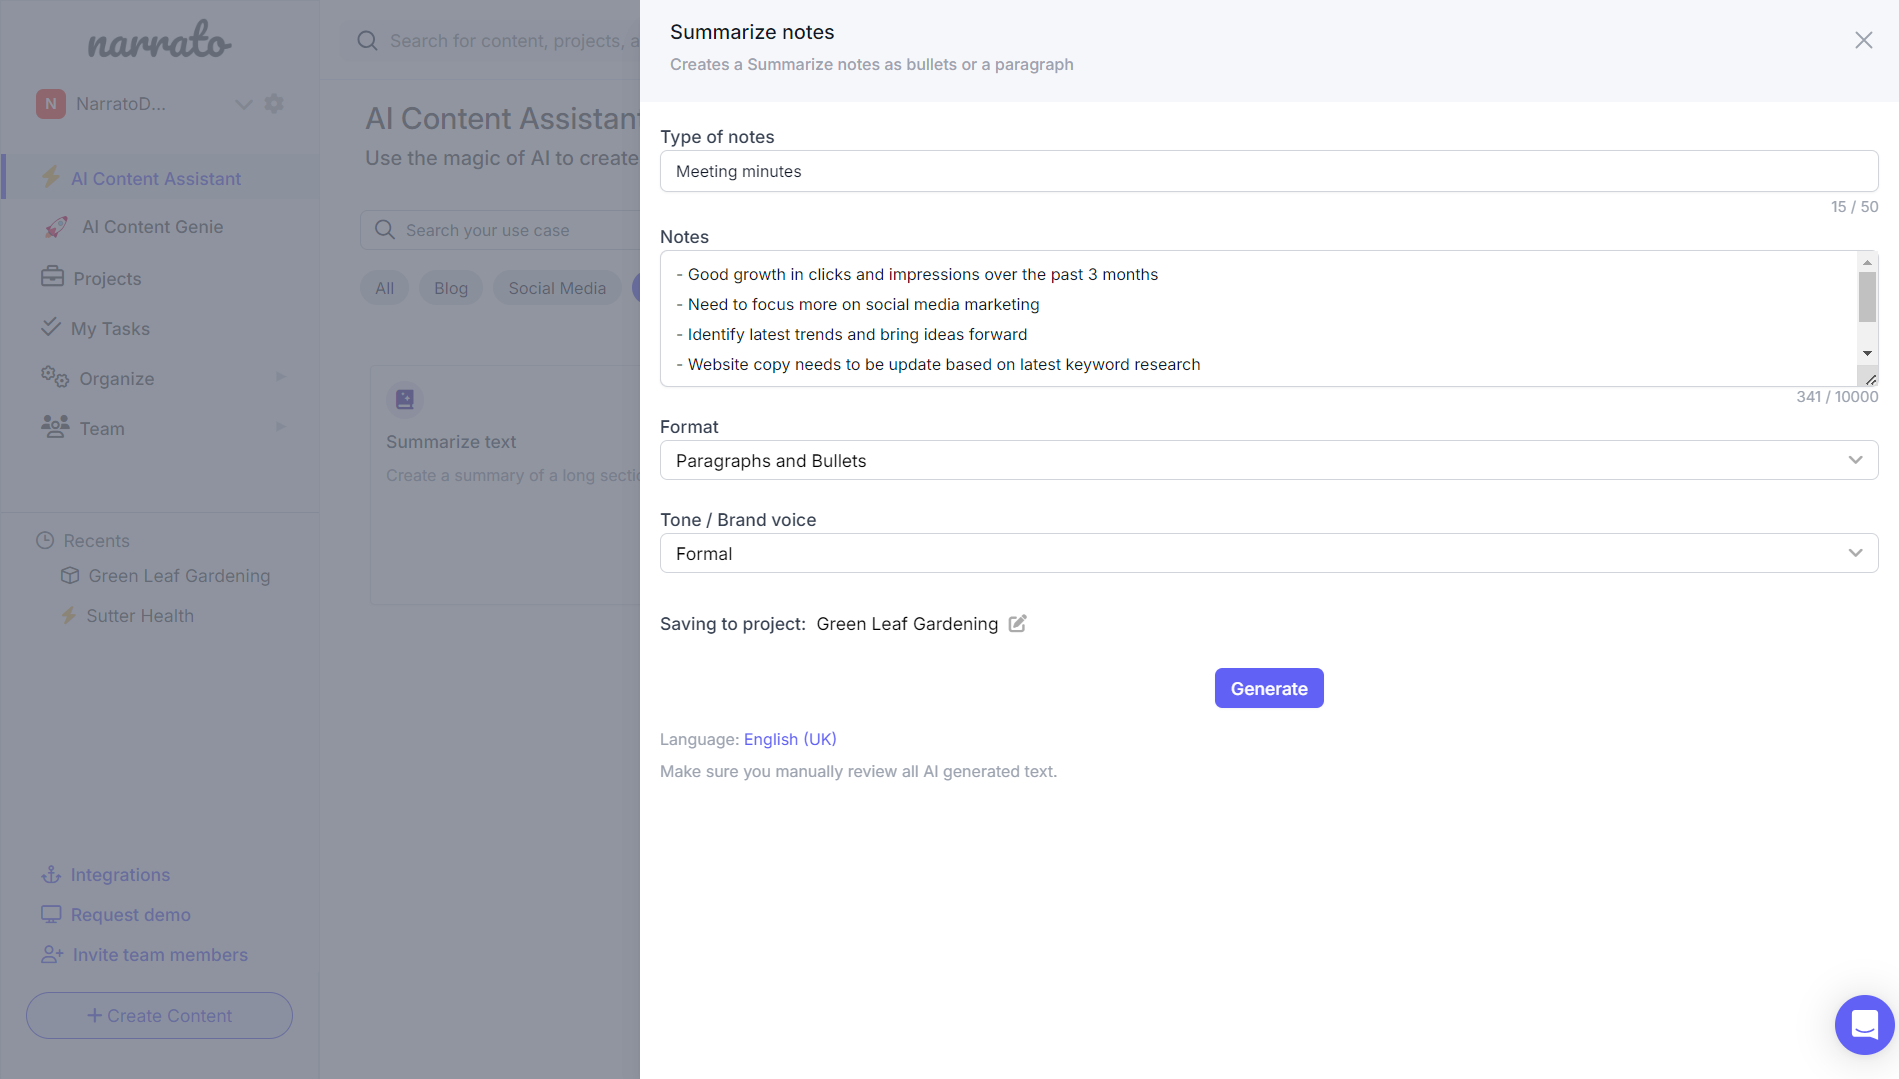Open workspace settings gear icon

pos(274,103)
